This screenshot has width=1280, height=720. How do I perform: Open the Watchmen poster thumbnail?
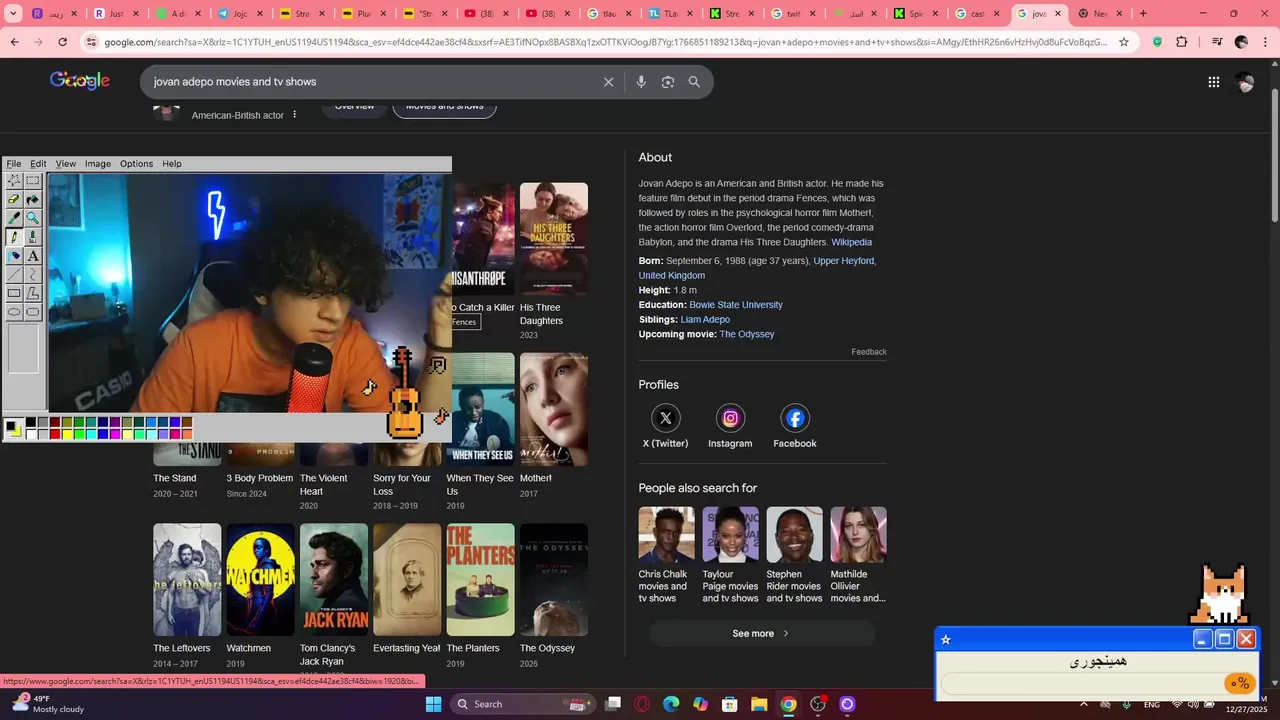coord(260,580)
